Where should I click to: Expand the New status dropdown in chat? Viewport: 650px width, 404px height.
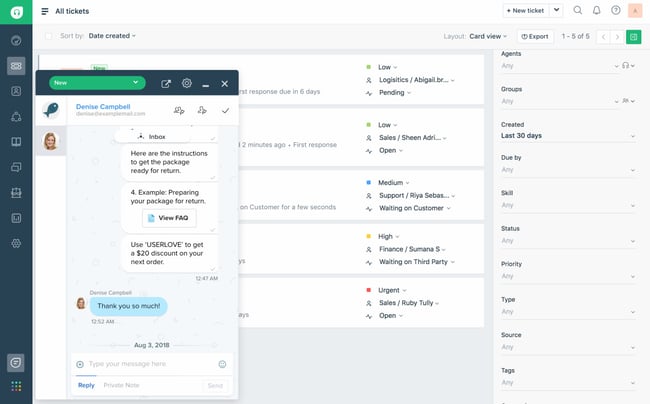(97, 83)
